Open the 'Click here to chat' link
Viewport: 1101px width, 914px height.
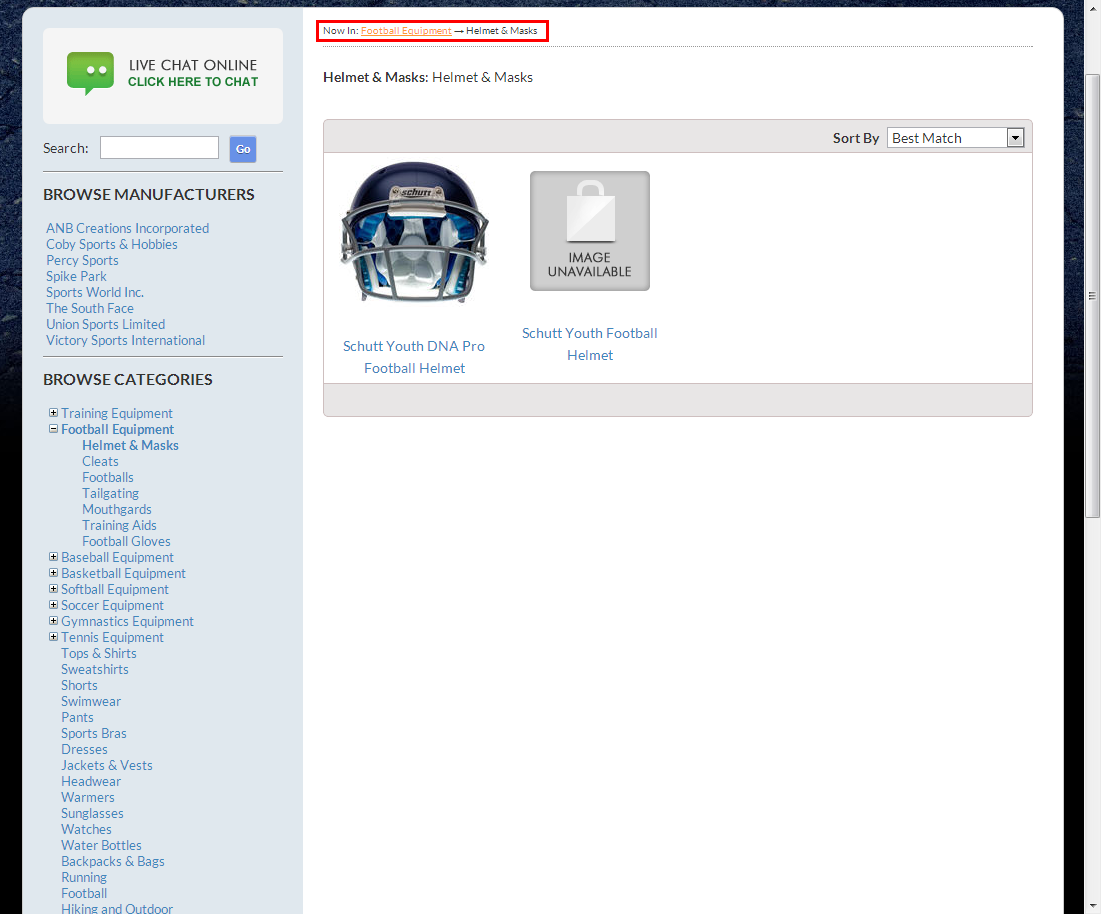192,81
